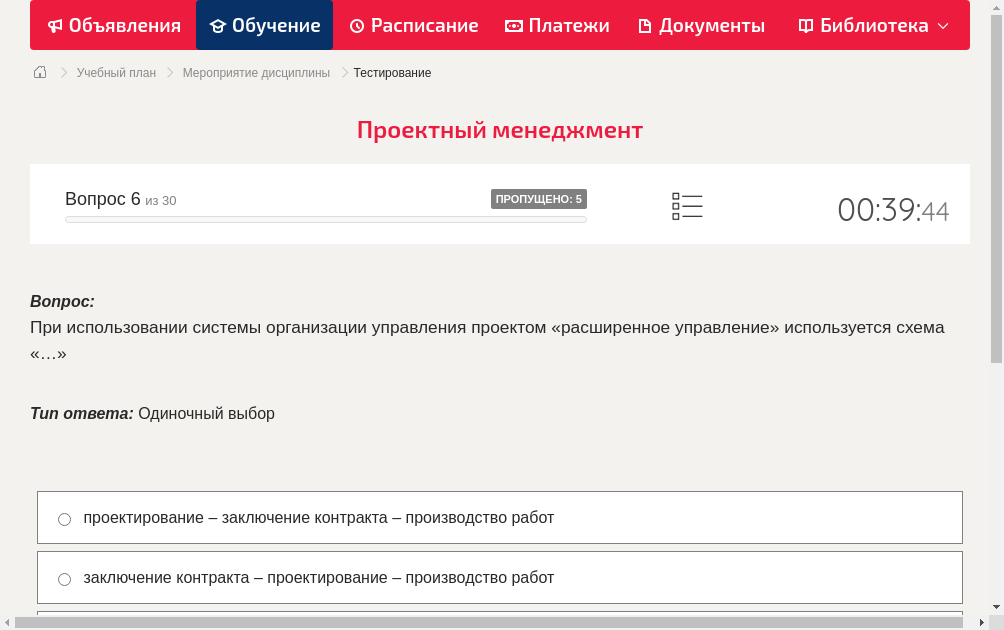Click the question progress bar
The width and height of the screenshot is (1004, 630).
325,219
